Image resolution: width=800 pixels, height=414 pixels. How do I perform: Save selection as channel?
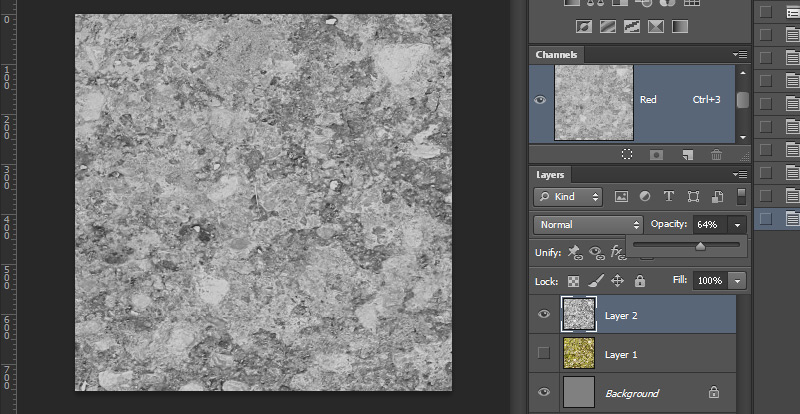[656, 154]
